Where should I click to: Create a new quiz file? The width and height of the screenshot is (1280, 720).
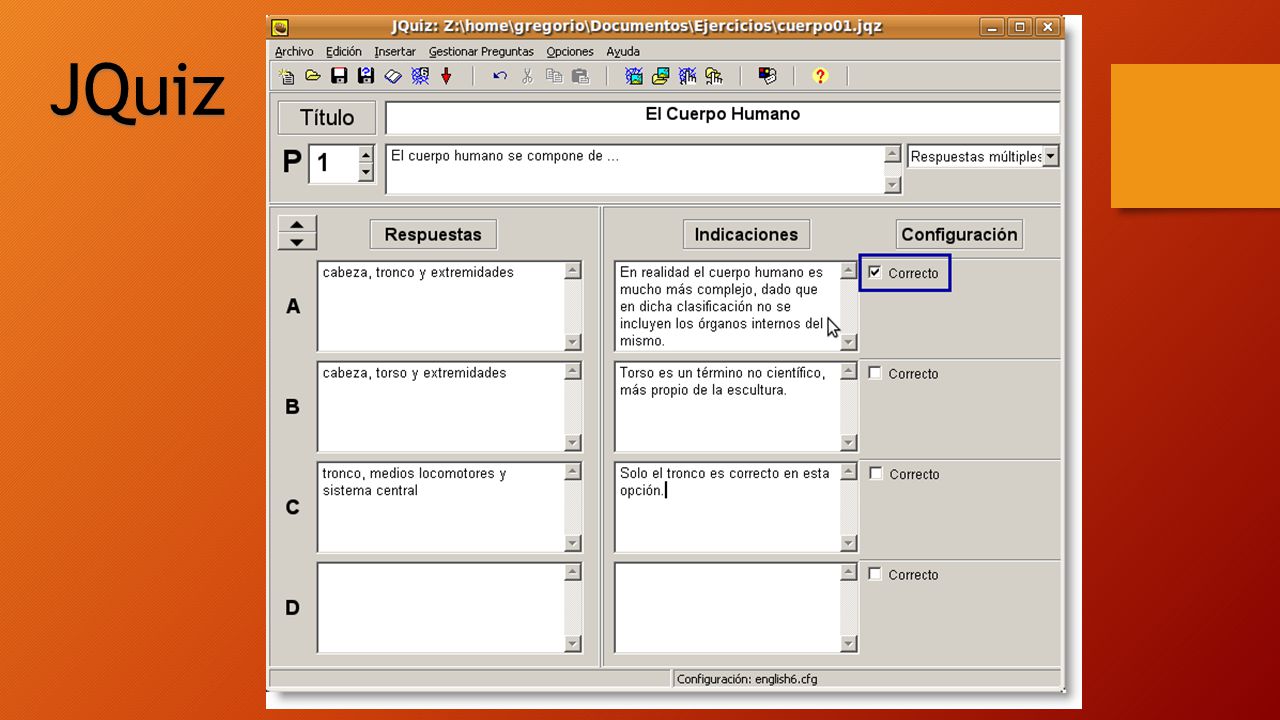coord(287,76)
